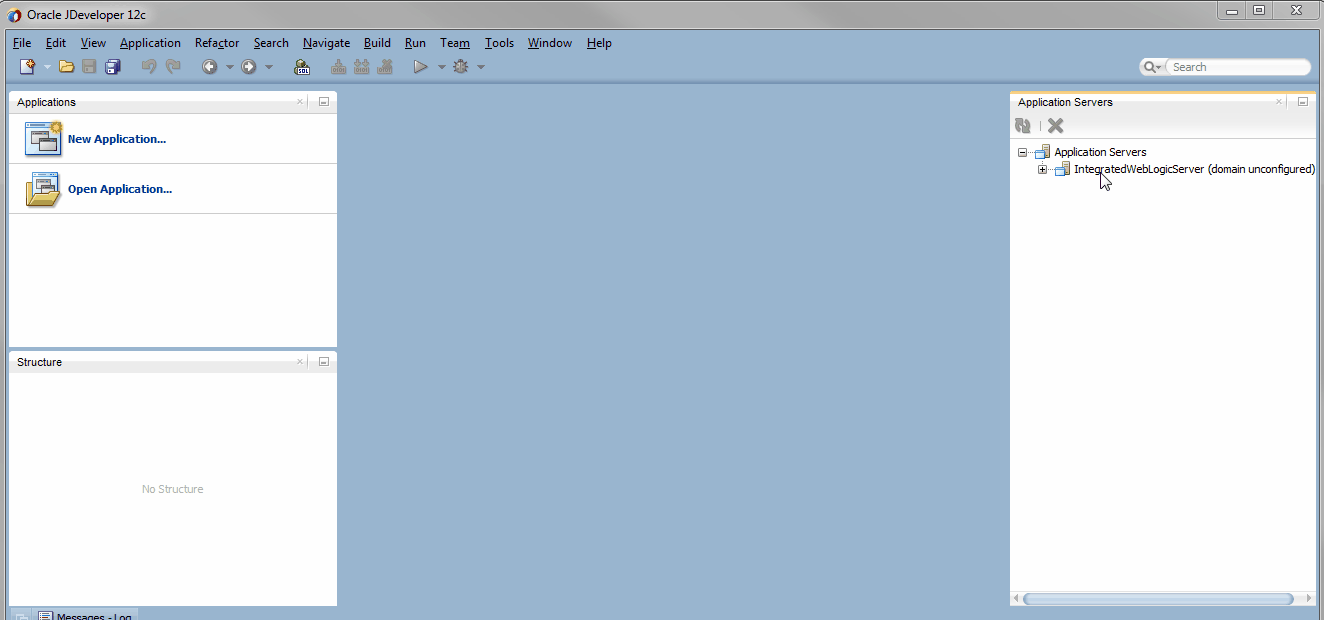Select the Application Servers panel tab
This screenshot has width=1324, height=620.
pos(1065,102)
